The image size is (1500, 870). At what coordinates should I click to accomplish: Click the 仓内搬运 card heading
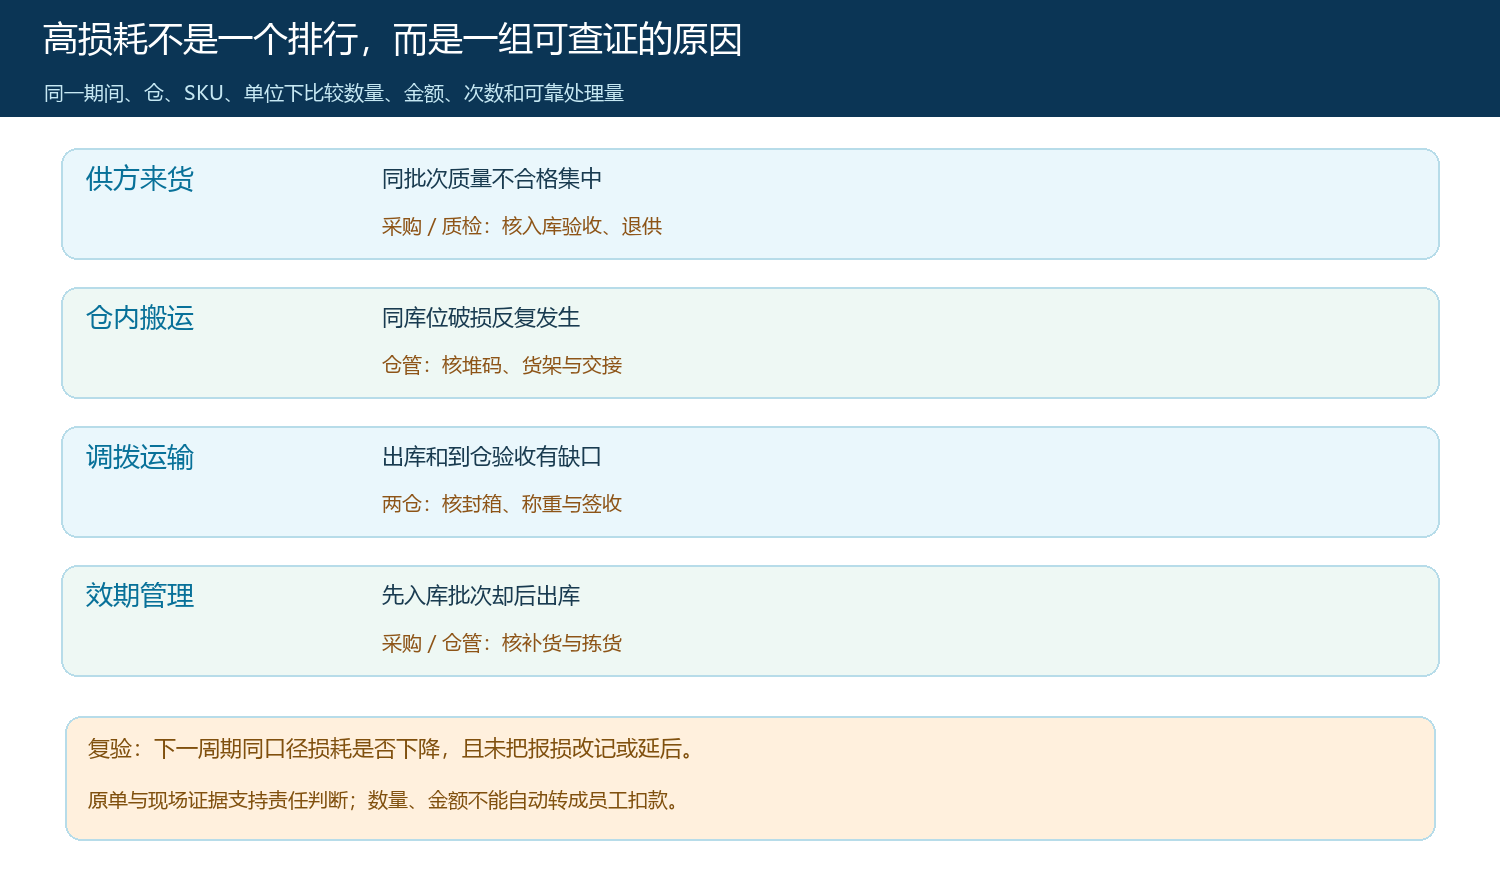pos(140,318)
